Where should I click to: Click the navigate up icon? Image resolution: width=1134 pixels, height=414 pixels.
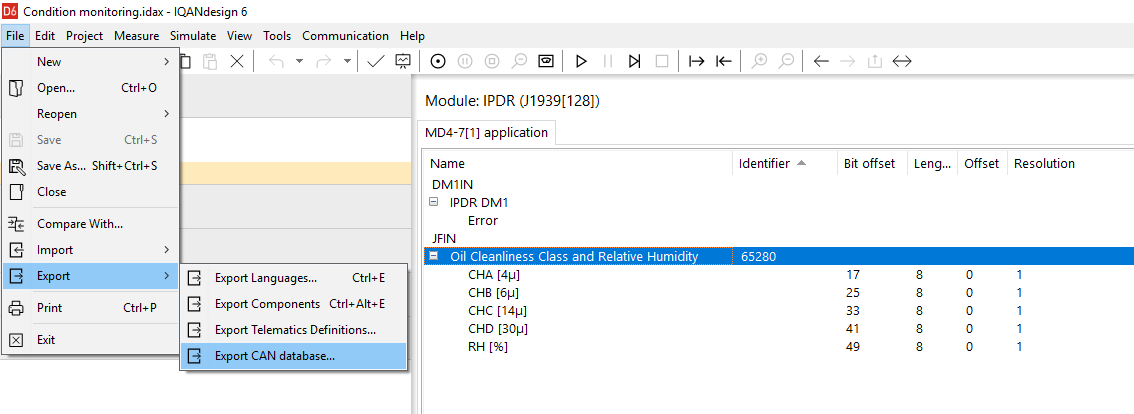[874, 62]
